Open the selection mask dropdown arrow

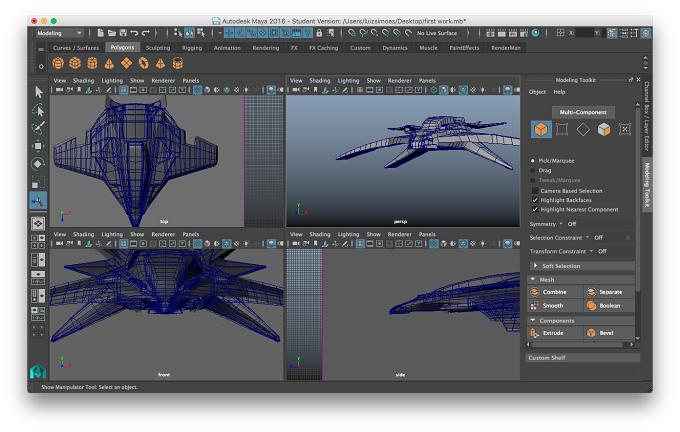pyautogui.click(x=220, y=33)
